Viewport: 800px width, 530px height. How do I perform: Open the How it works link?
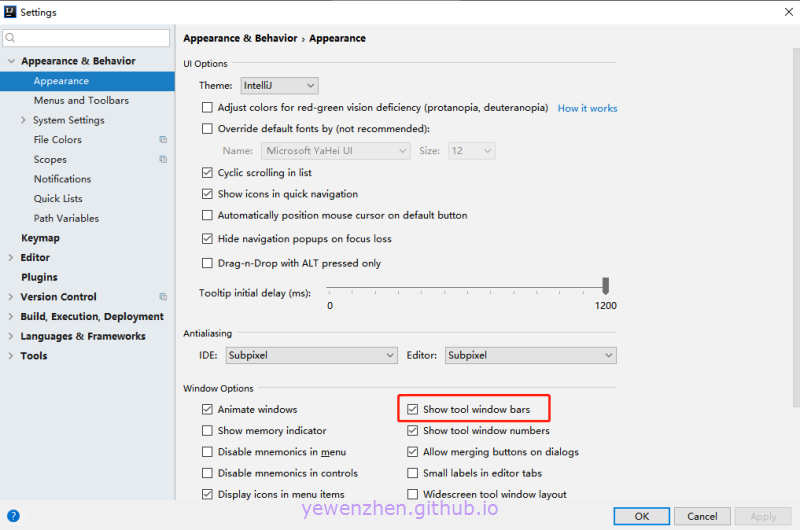[587, 108]
